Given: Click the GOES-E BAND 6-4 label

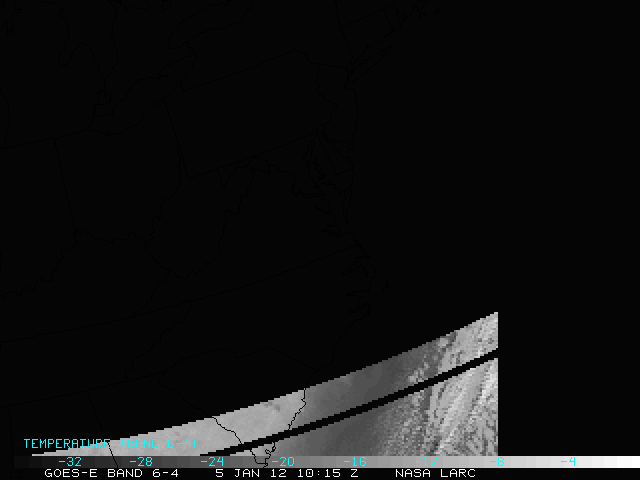Looking at the screenshot, I should click(112, 473).
